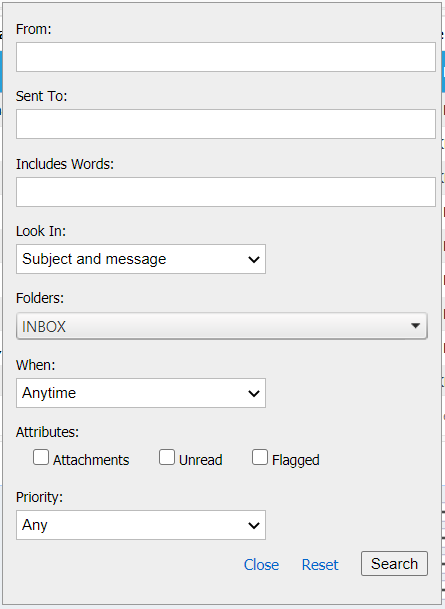Screen dimensions: 445x609
Task: Click the "Folders:" label text
Action: click(x=40, y=298)
